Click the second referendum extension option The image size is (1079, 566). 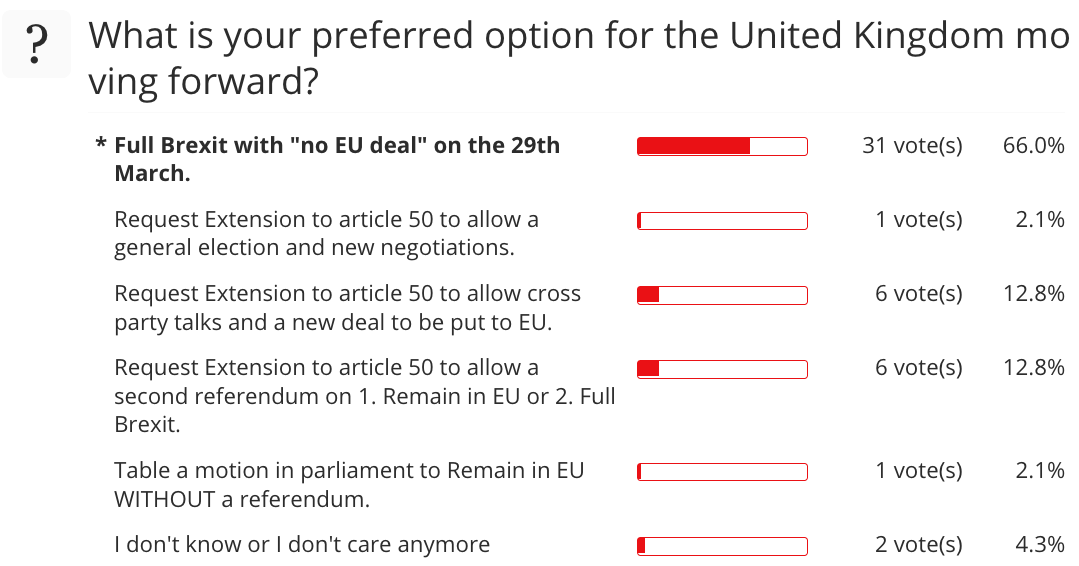tap(365, 395)
